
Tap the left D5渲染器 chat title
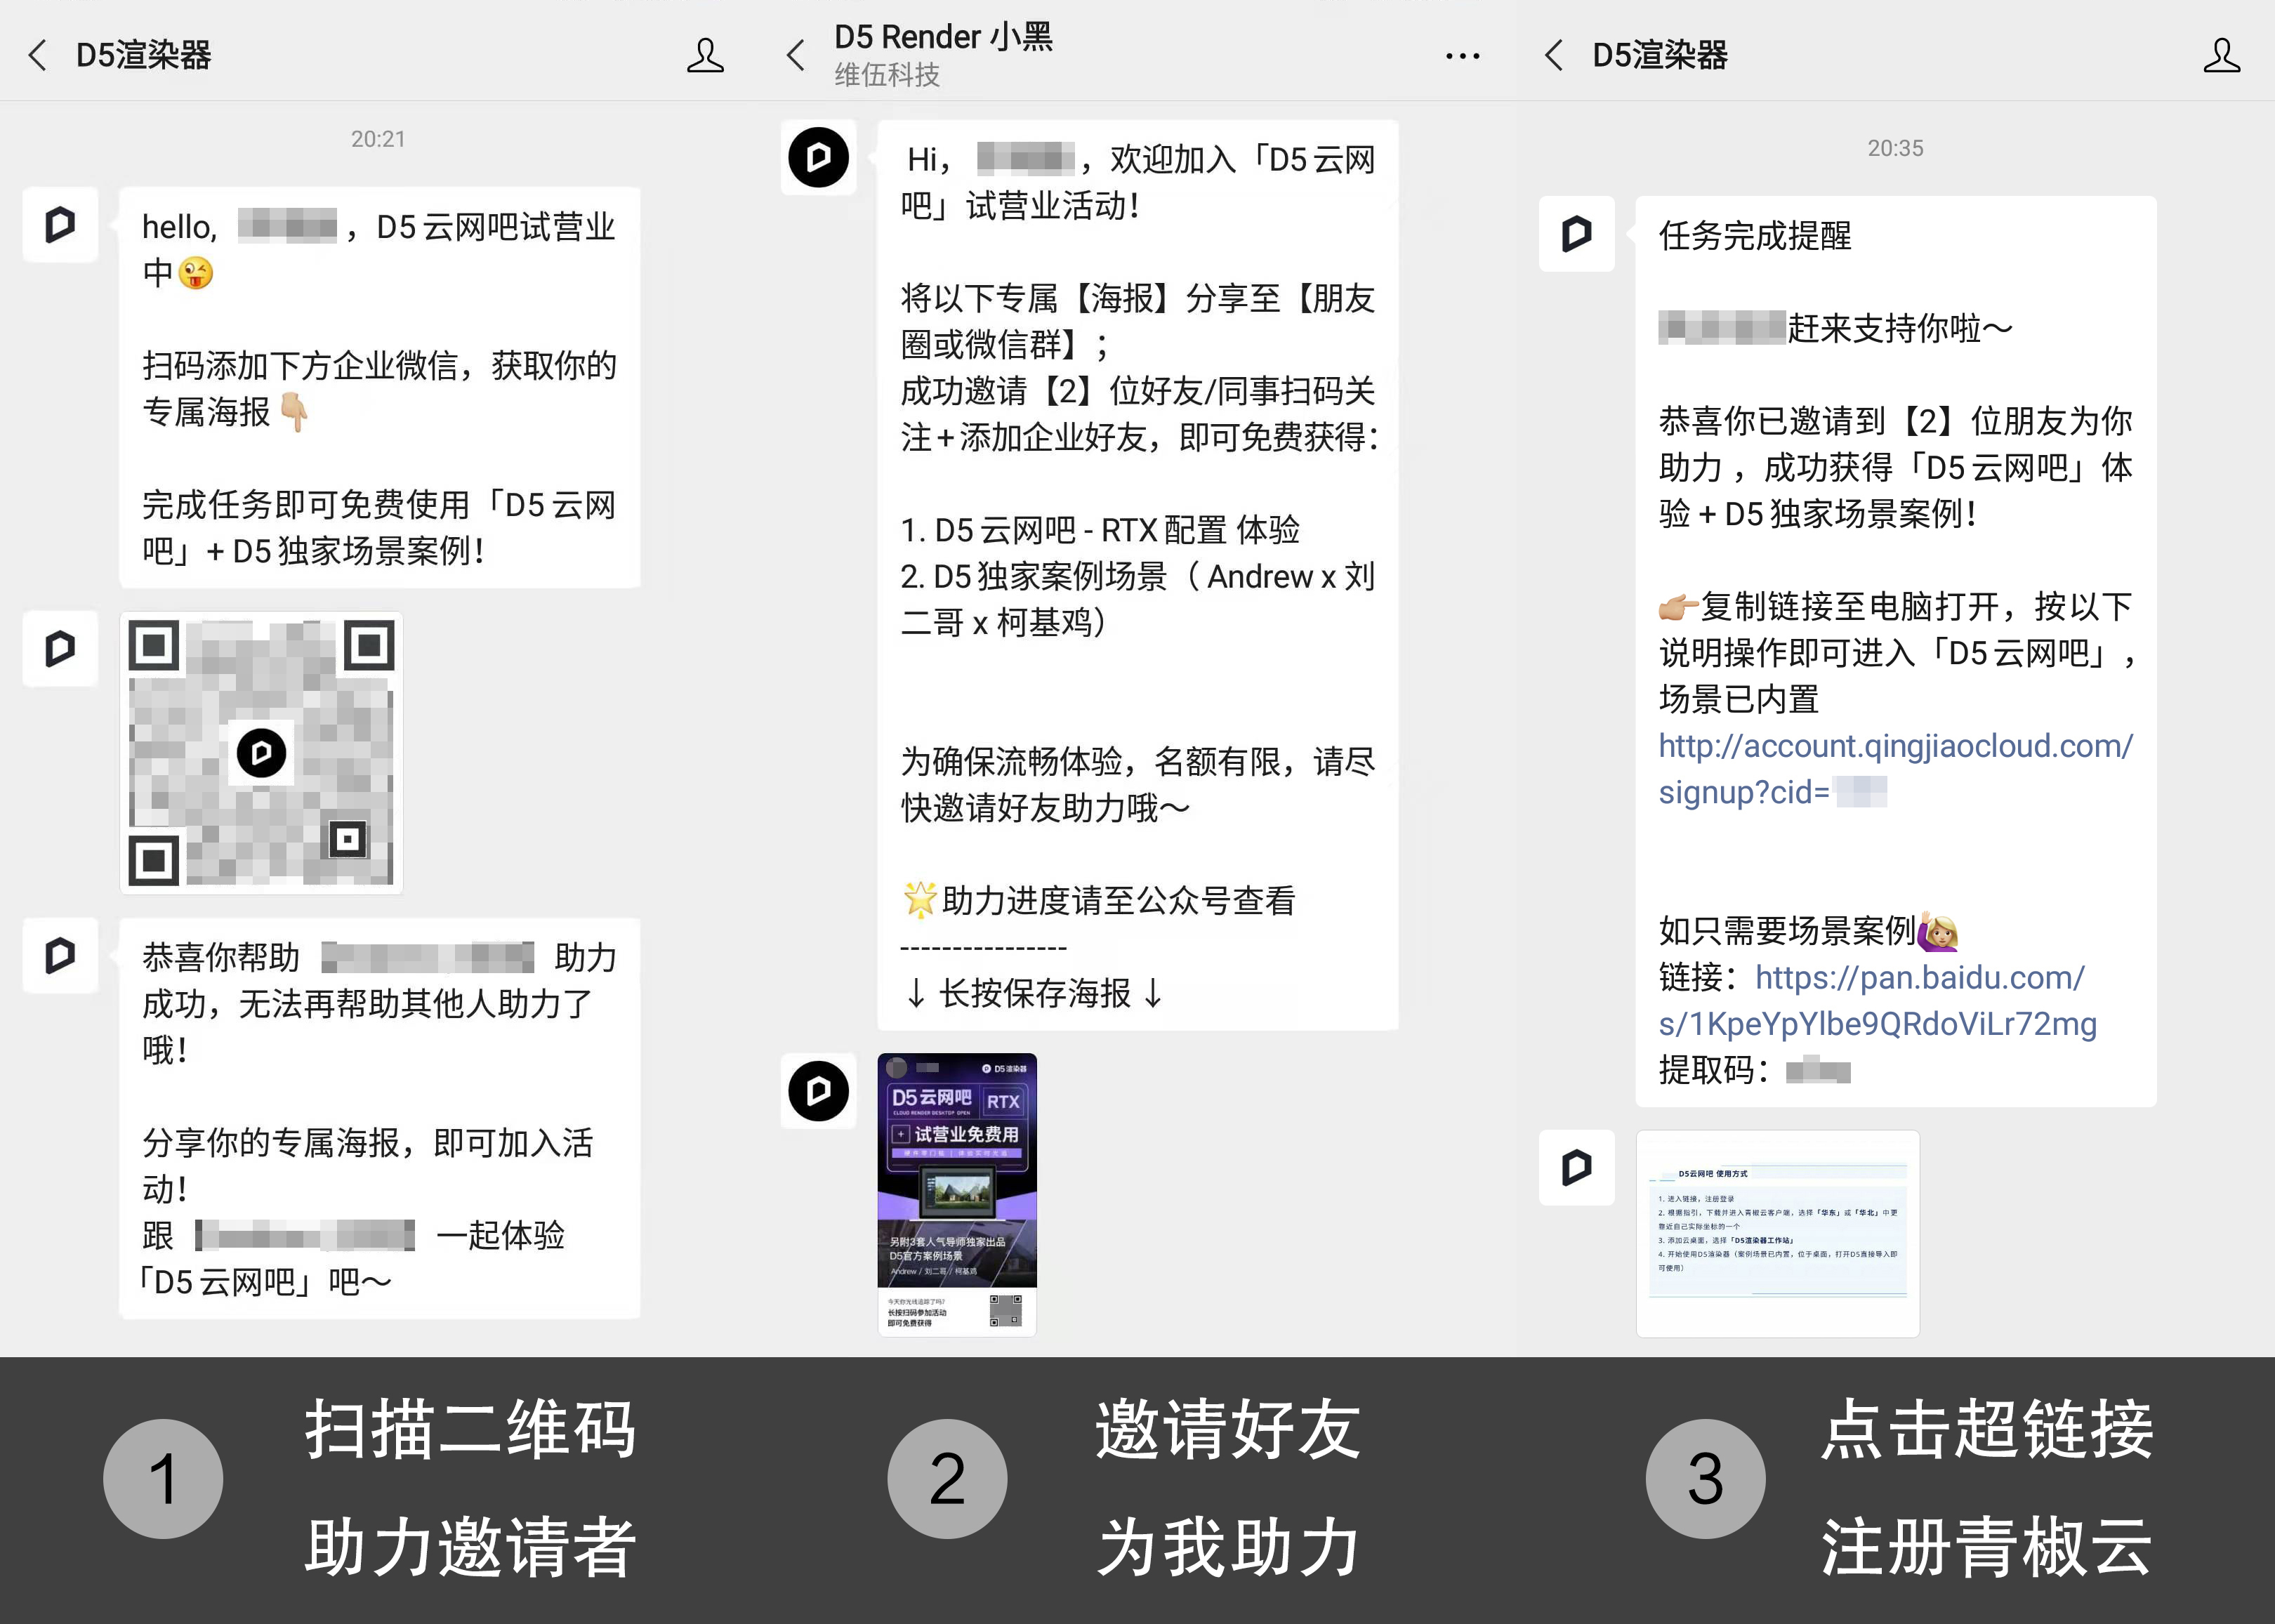click(x=144, y=55)
